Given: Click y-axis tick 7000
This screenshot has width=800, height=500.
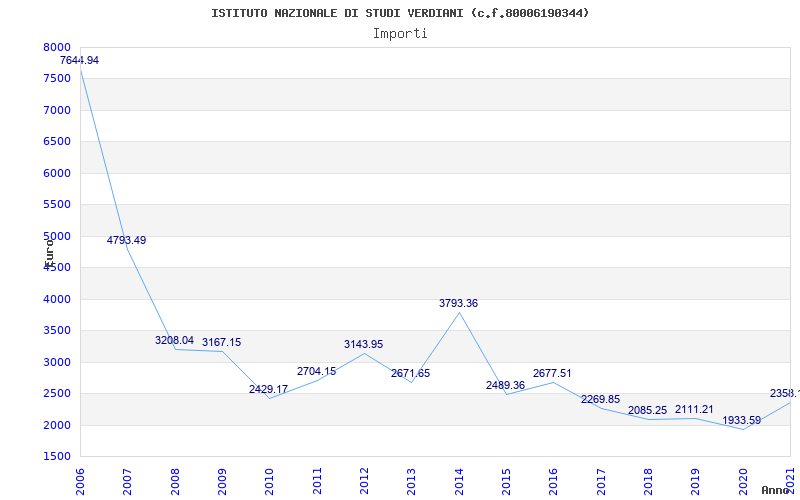Looking at the screenshot, I should pos(57,110).
